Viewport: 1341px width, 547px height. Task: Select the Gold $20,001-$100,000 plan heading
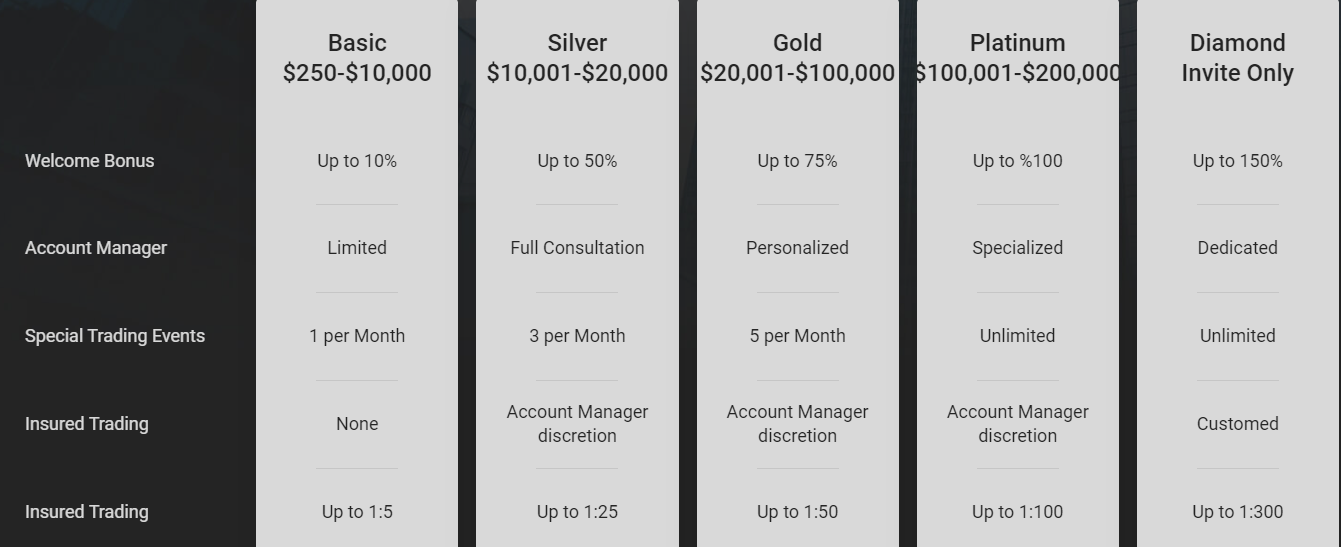coord(797,58)
